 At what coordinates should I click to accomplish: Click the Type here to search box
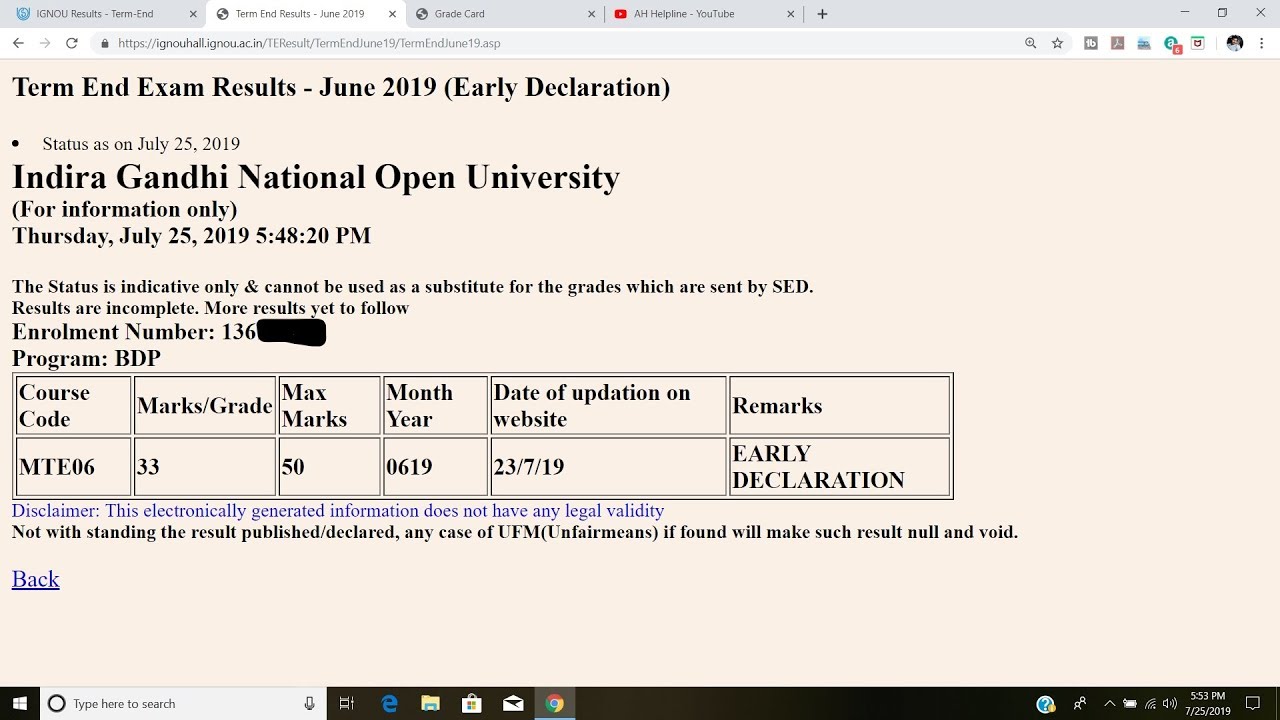(x=183, y=703)
